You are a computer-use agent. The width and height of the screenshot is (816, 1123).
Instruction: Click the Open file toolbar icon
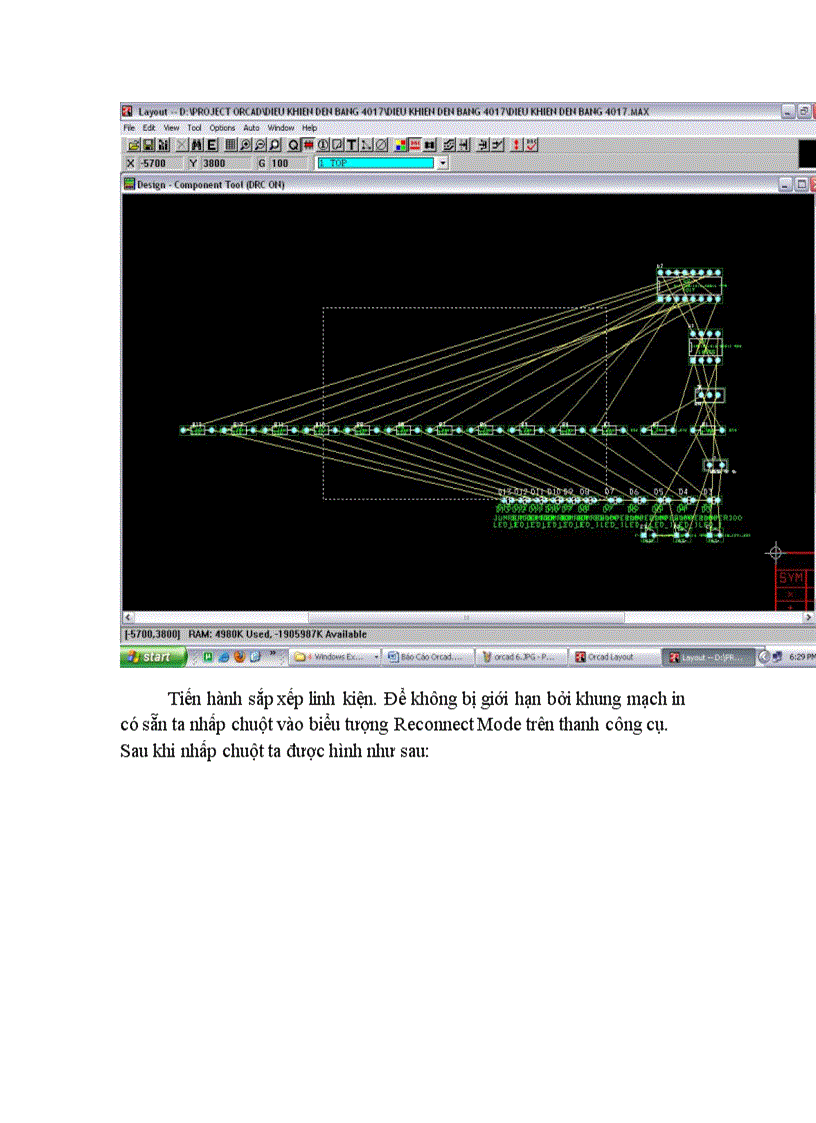[132, 145]
